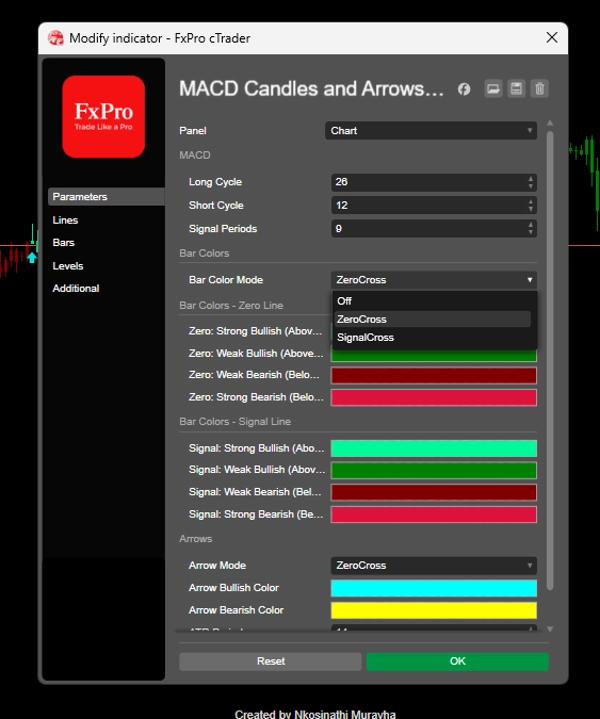
Task: Switch to the Lines section
Action: click(65, 220)
